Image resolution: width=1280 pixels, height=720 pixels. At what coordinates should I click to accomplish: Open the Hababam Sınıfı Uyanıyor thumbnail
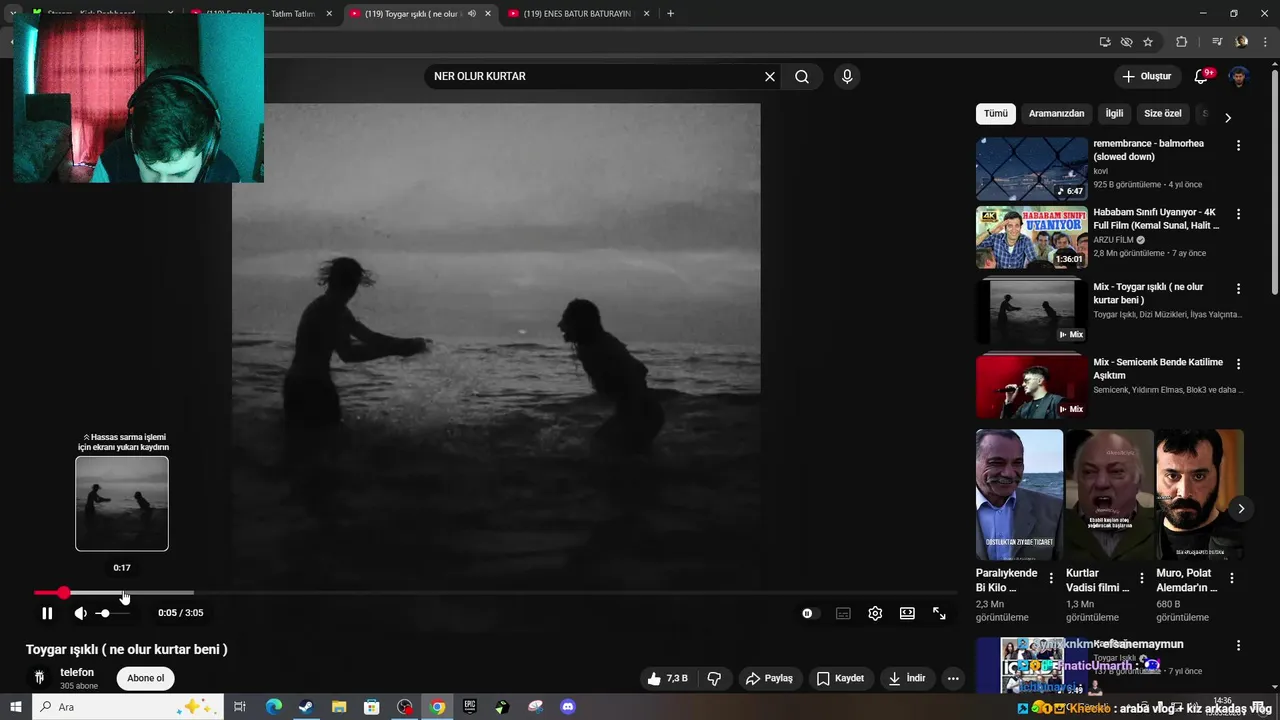[x=1032, y=237]
